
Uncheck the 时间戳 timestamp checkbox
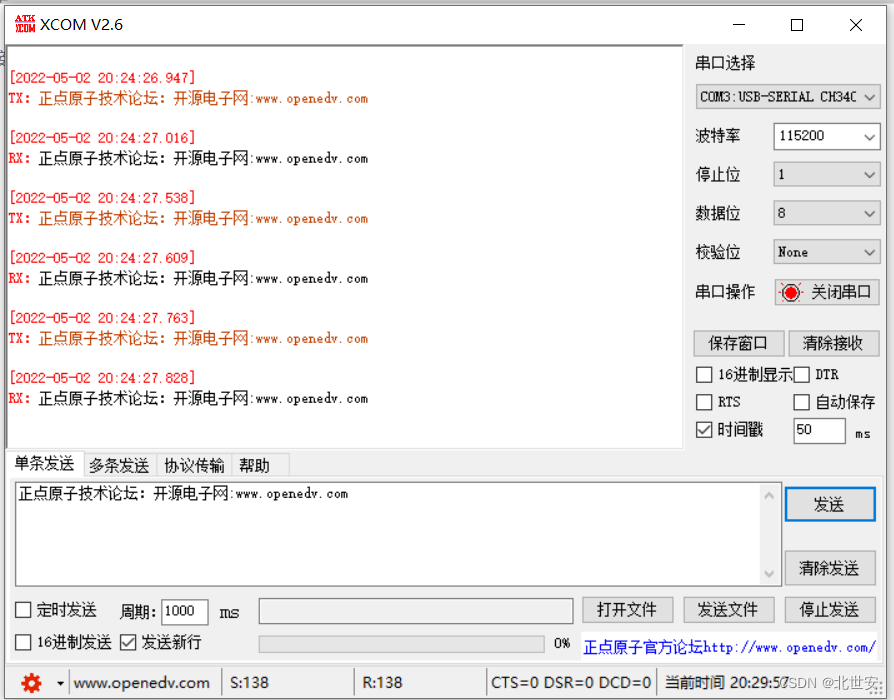pos(705,429)
